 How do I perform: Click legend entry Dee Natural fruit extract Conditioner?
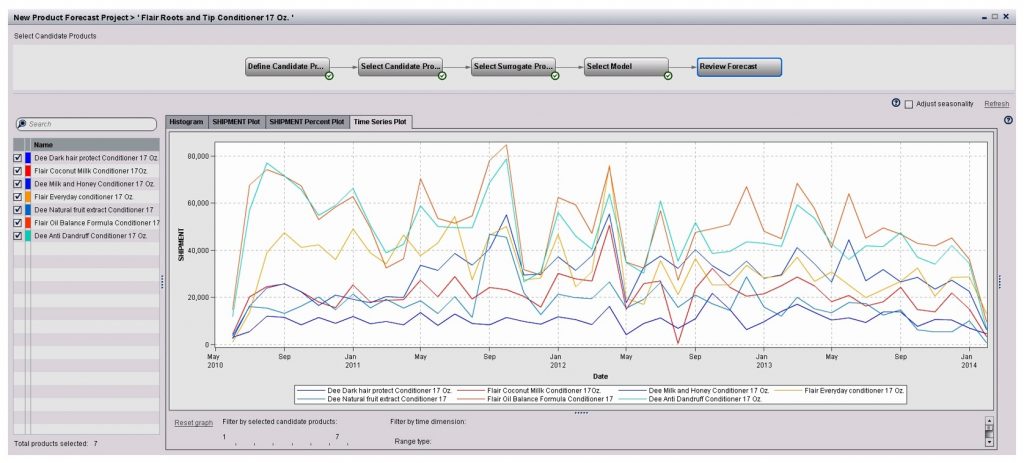coord(372,398)
